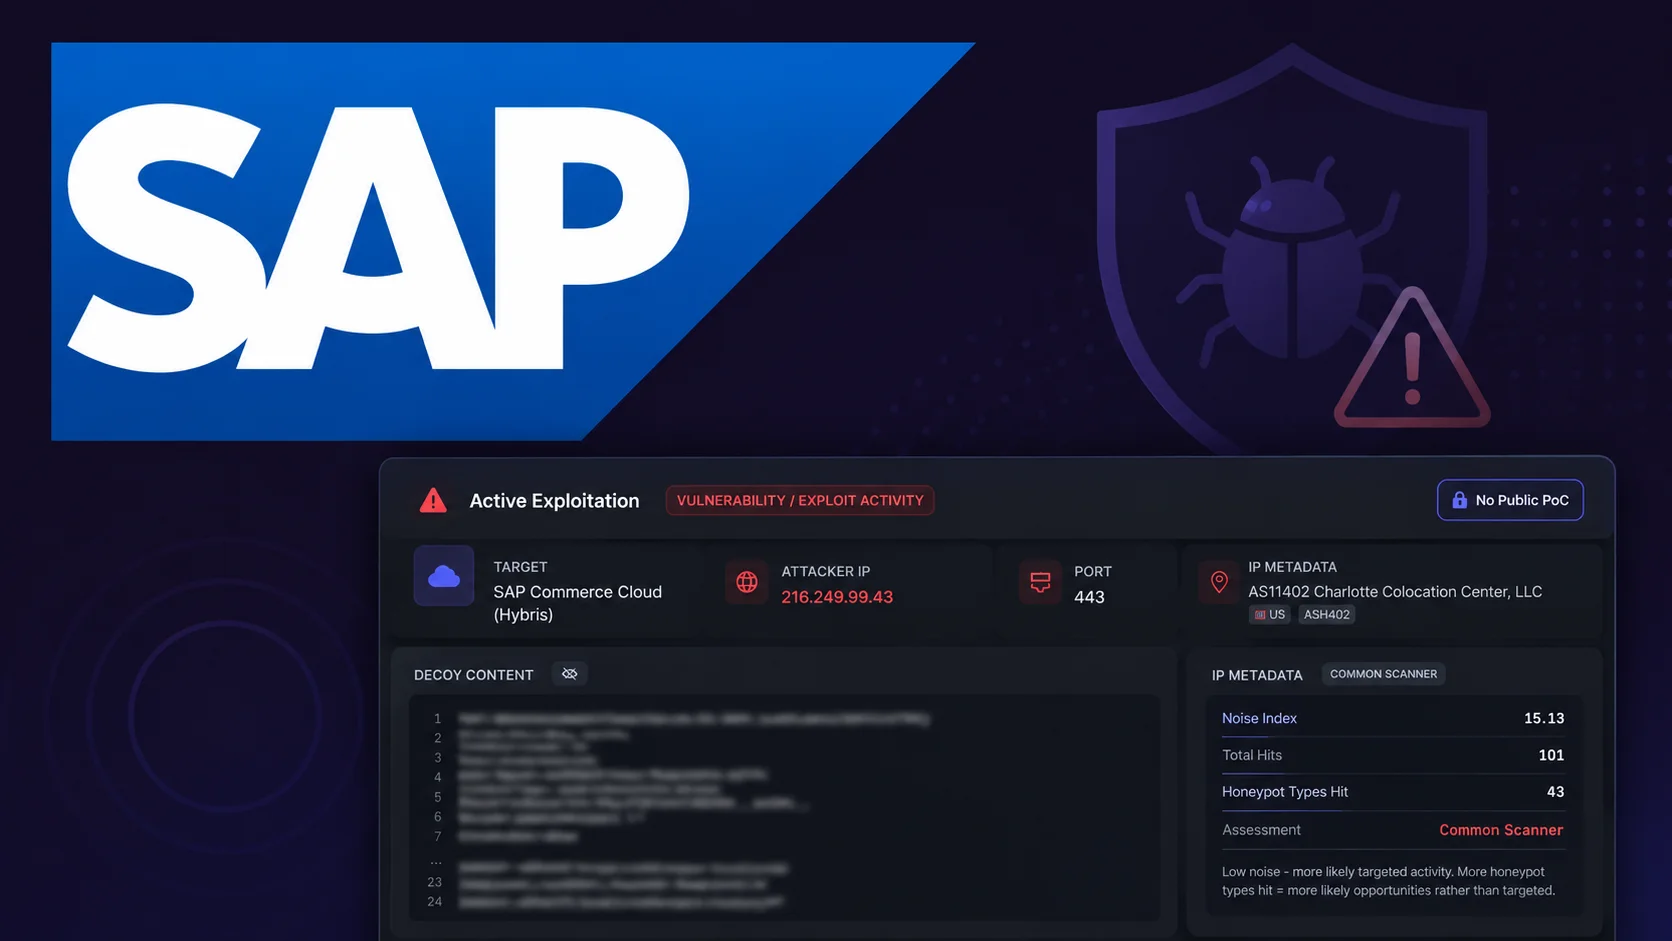1672x941 pixels.
Task: Click the Honeypot Types Hit value 43
Action: (x=1555, y=792)
